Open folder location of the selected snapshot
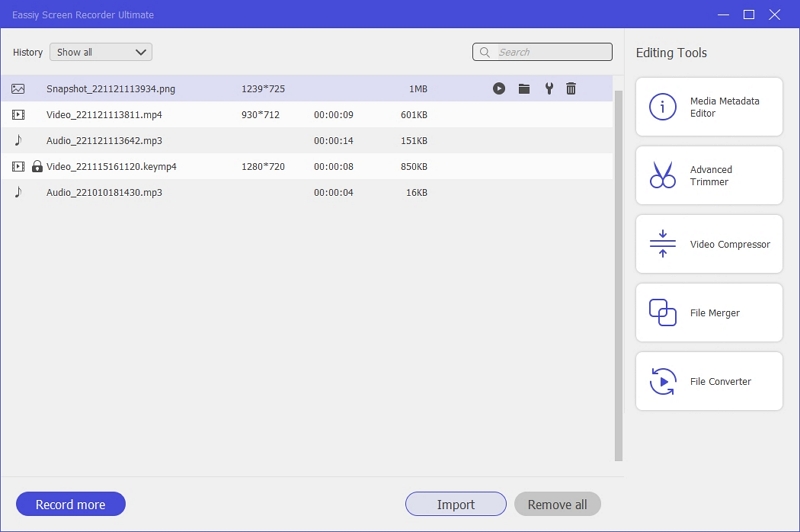The image size is (800, 532). pos(524,89)
